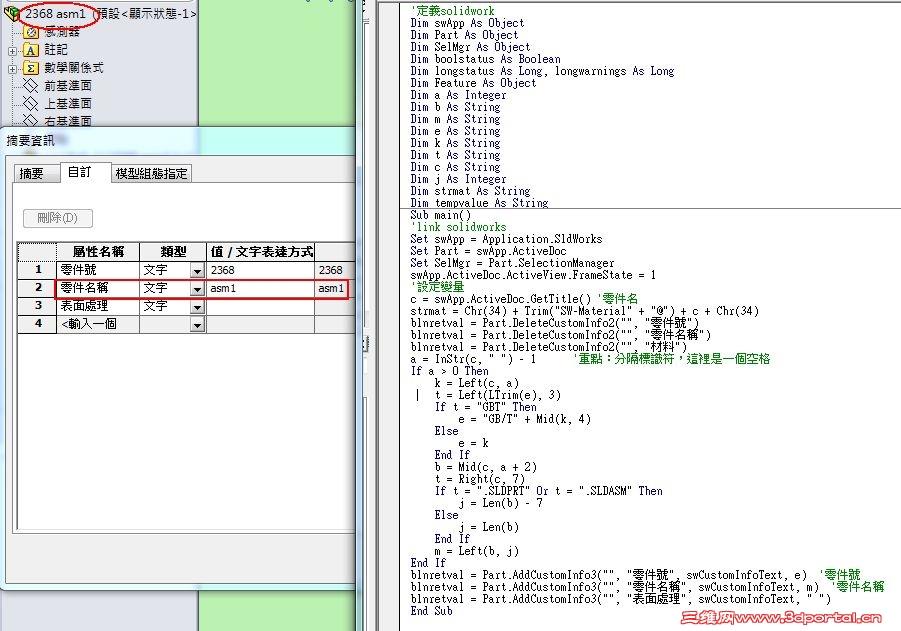Click the 2368 asm1 assembly icon
The height and width of the screenshot is (631, 901).
pyautogui.click(x=11, y=13)
